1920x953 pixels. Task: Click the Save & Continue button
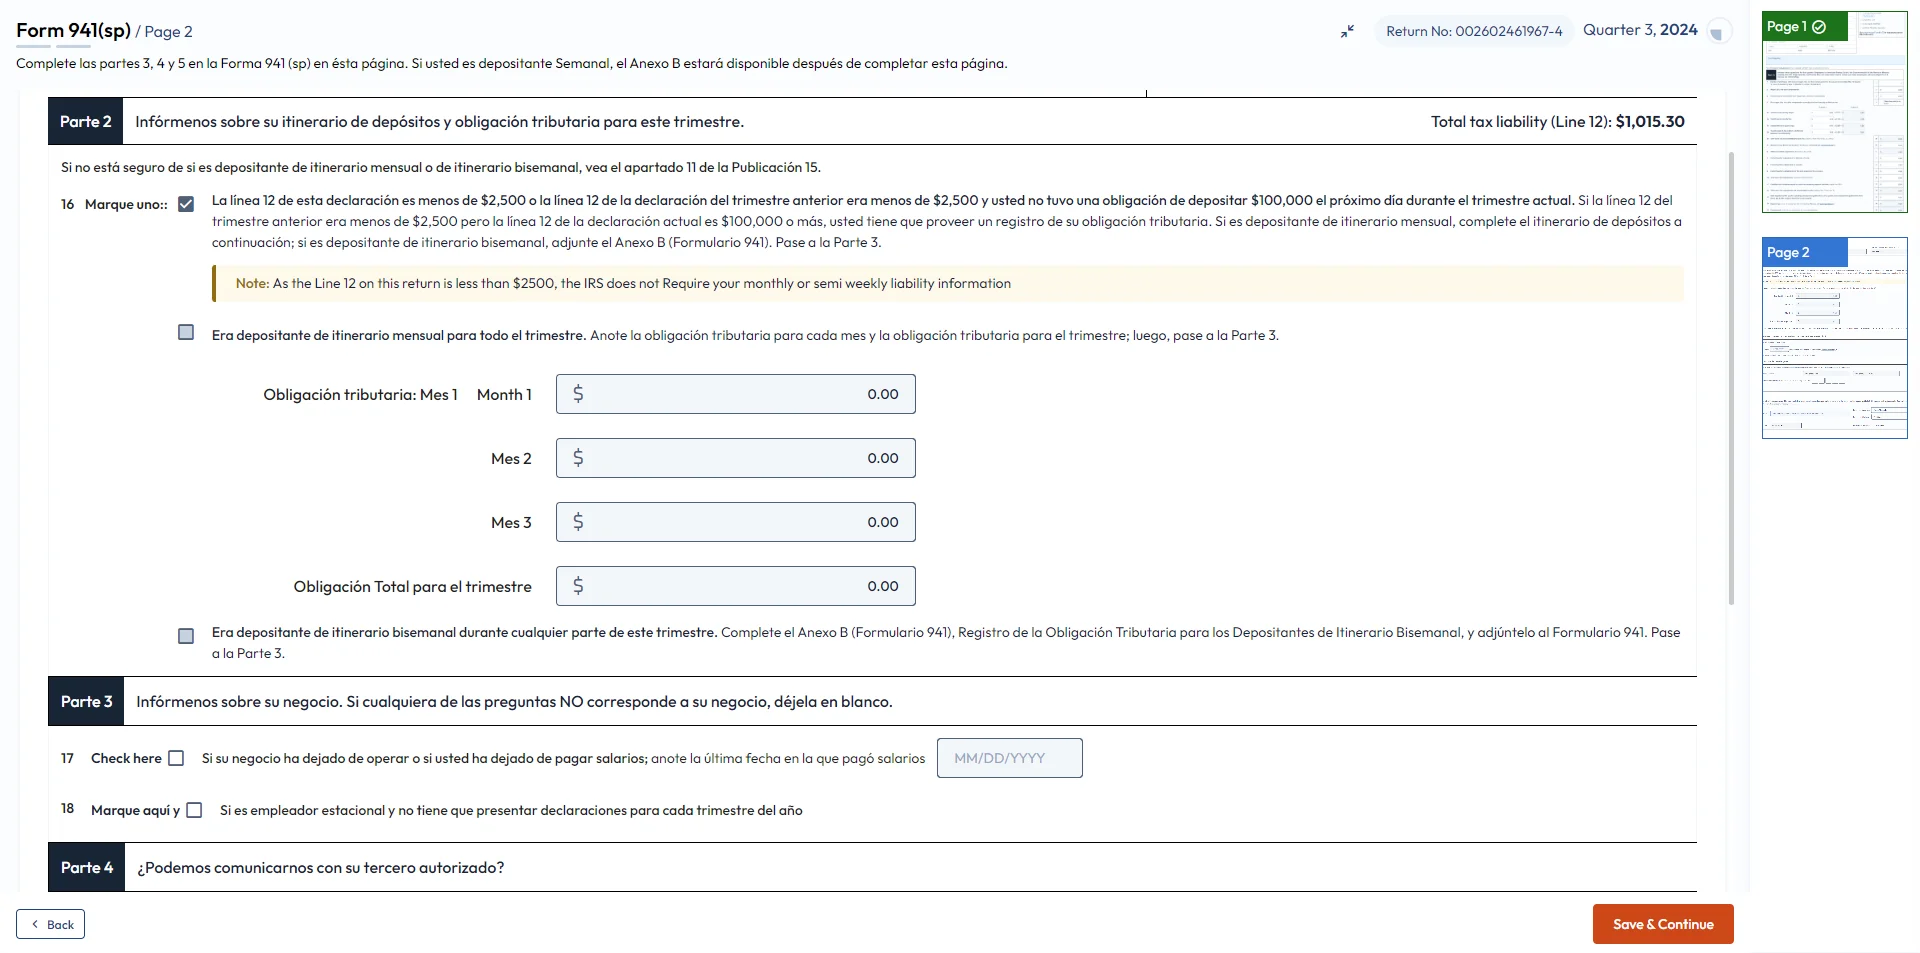coord(1663,924)
